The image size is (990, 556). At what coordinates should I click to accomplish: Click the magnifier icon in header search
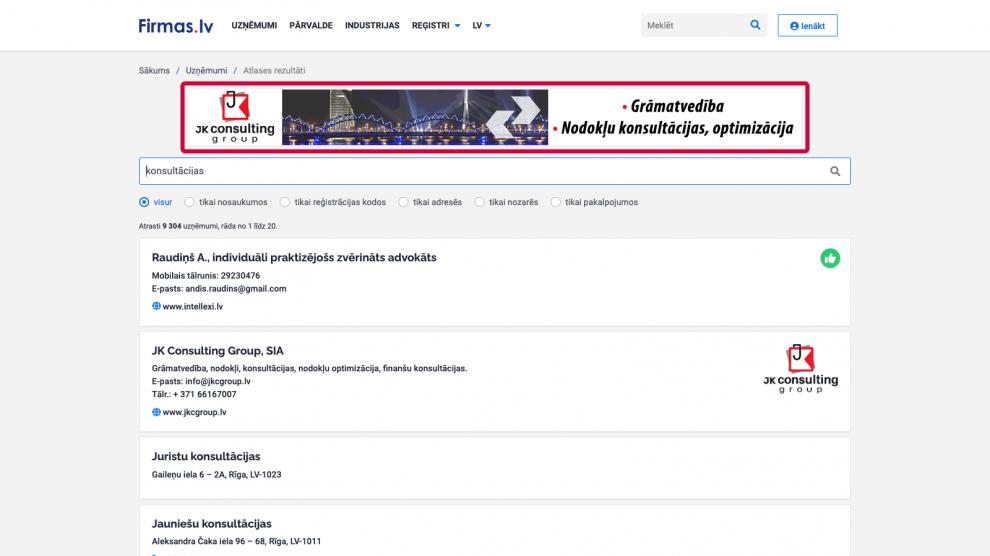755,25
